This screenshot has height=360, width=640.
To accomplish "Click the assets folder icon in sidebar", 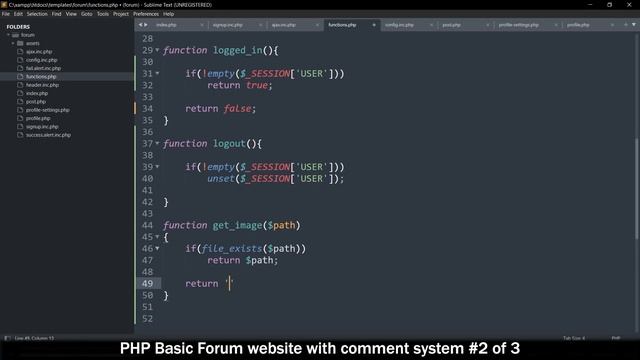I will (x=20, y=43).
